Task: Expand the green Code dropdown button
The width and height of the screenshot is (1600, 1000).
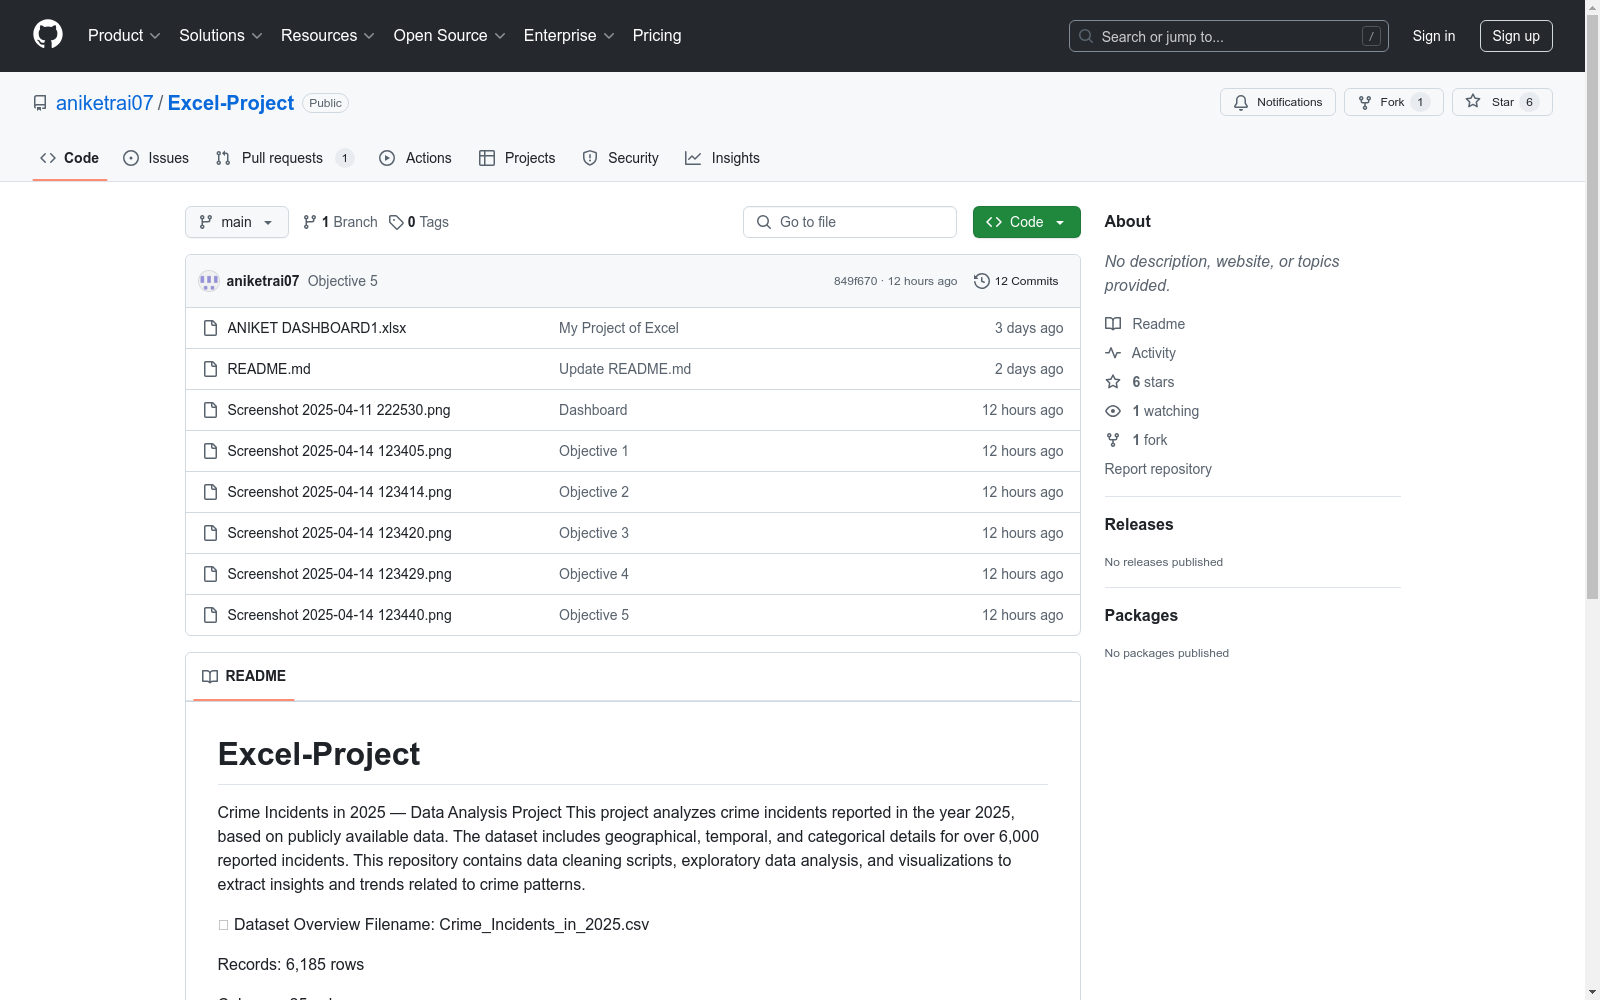Action: point(1026,222)
